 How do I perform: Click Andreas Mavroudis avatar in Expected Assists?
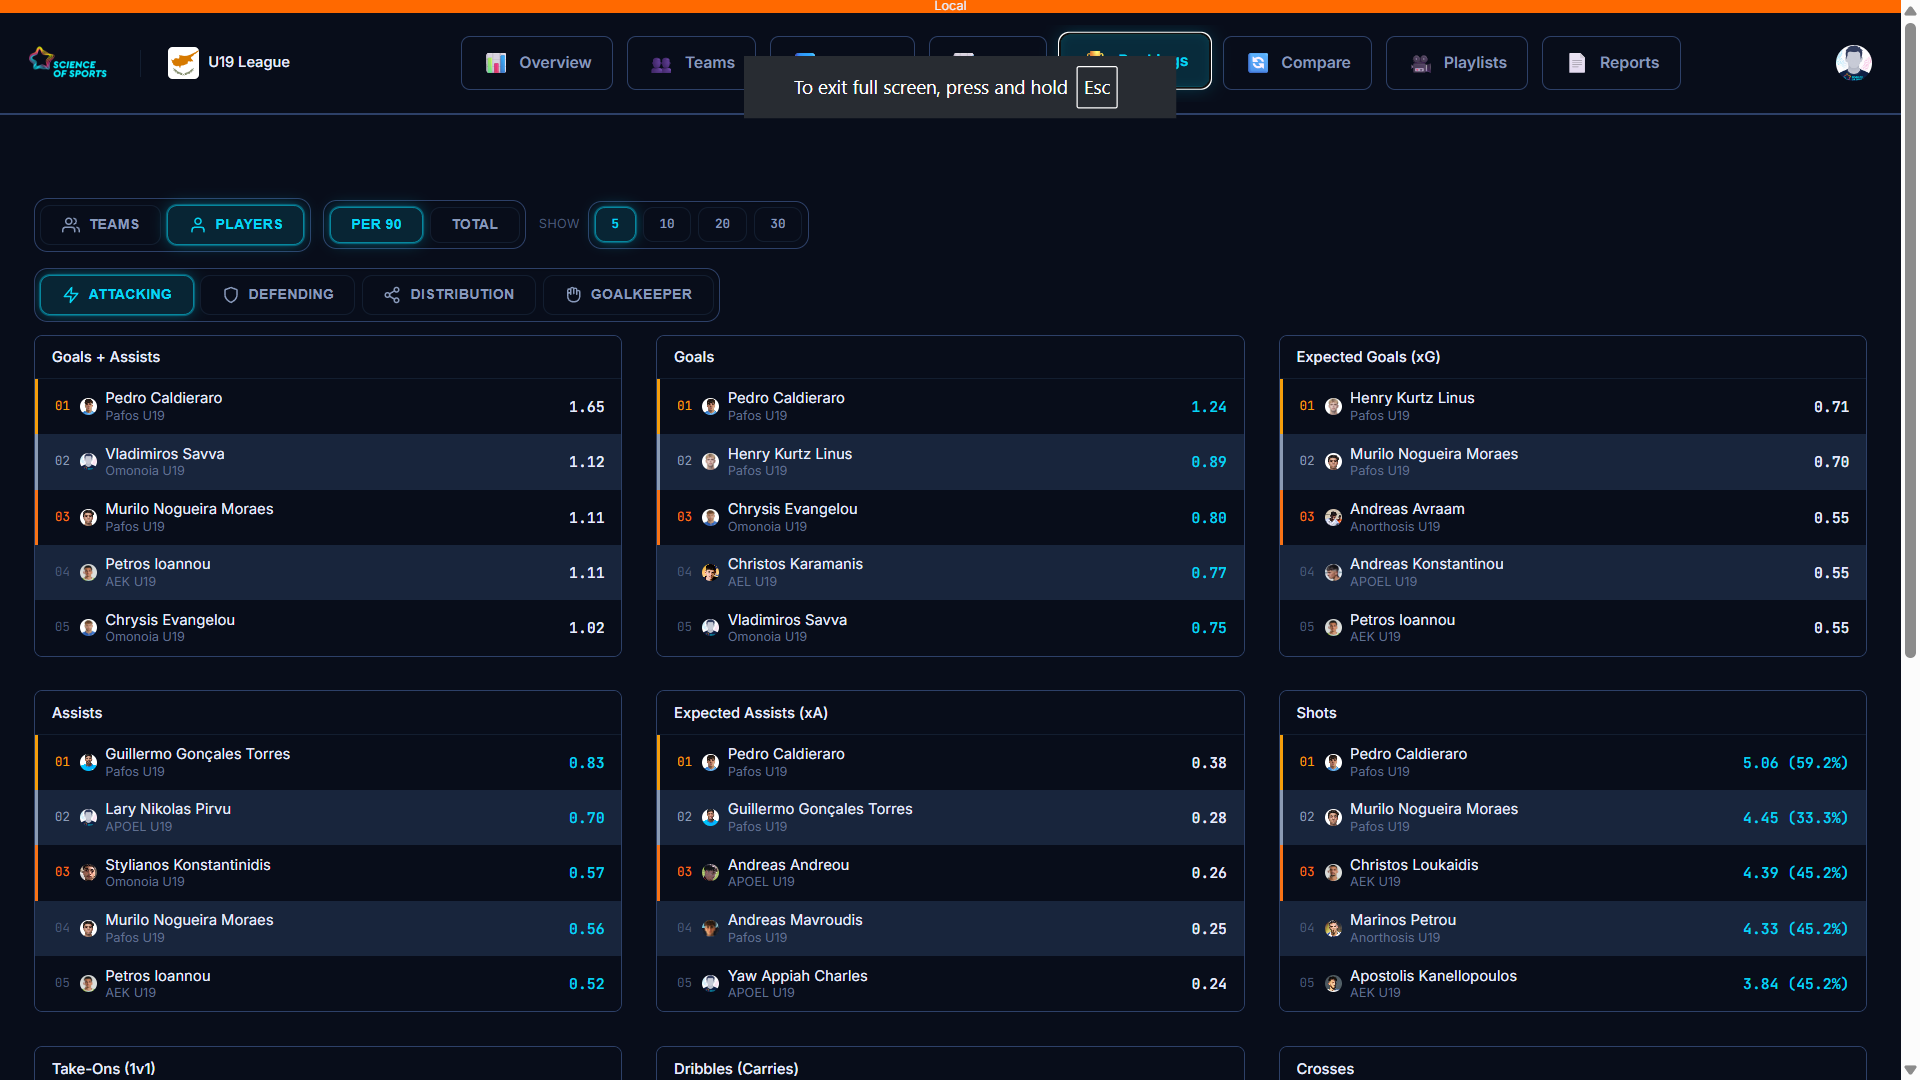[x=710, y=928]
